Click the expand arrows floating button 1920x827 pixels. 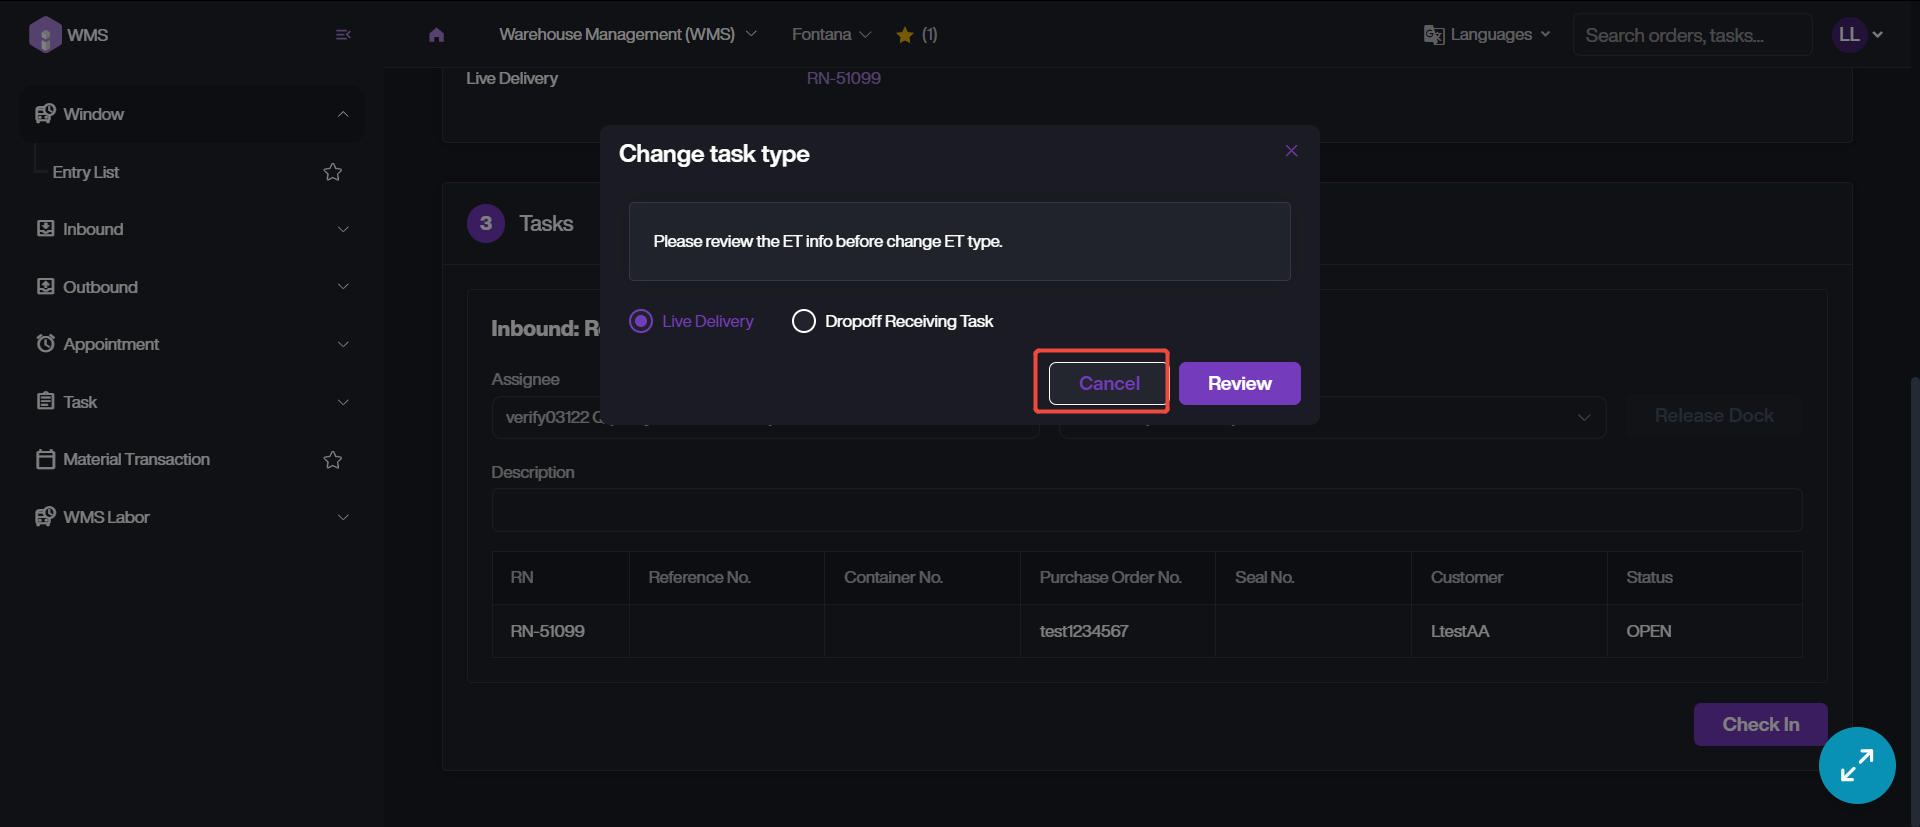pos(1857,765)
